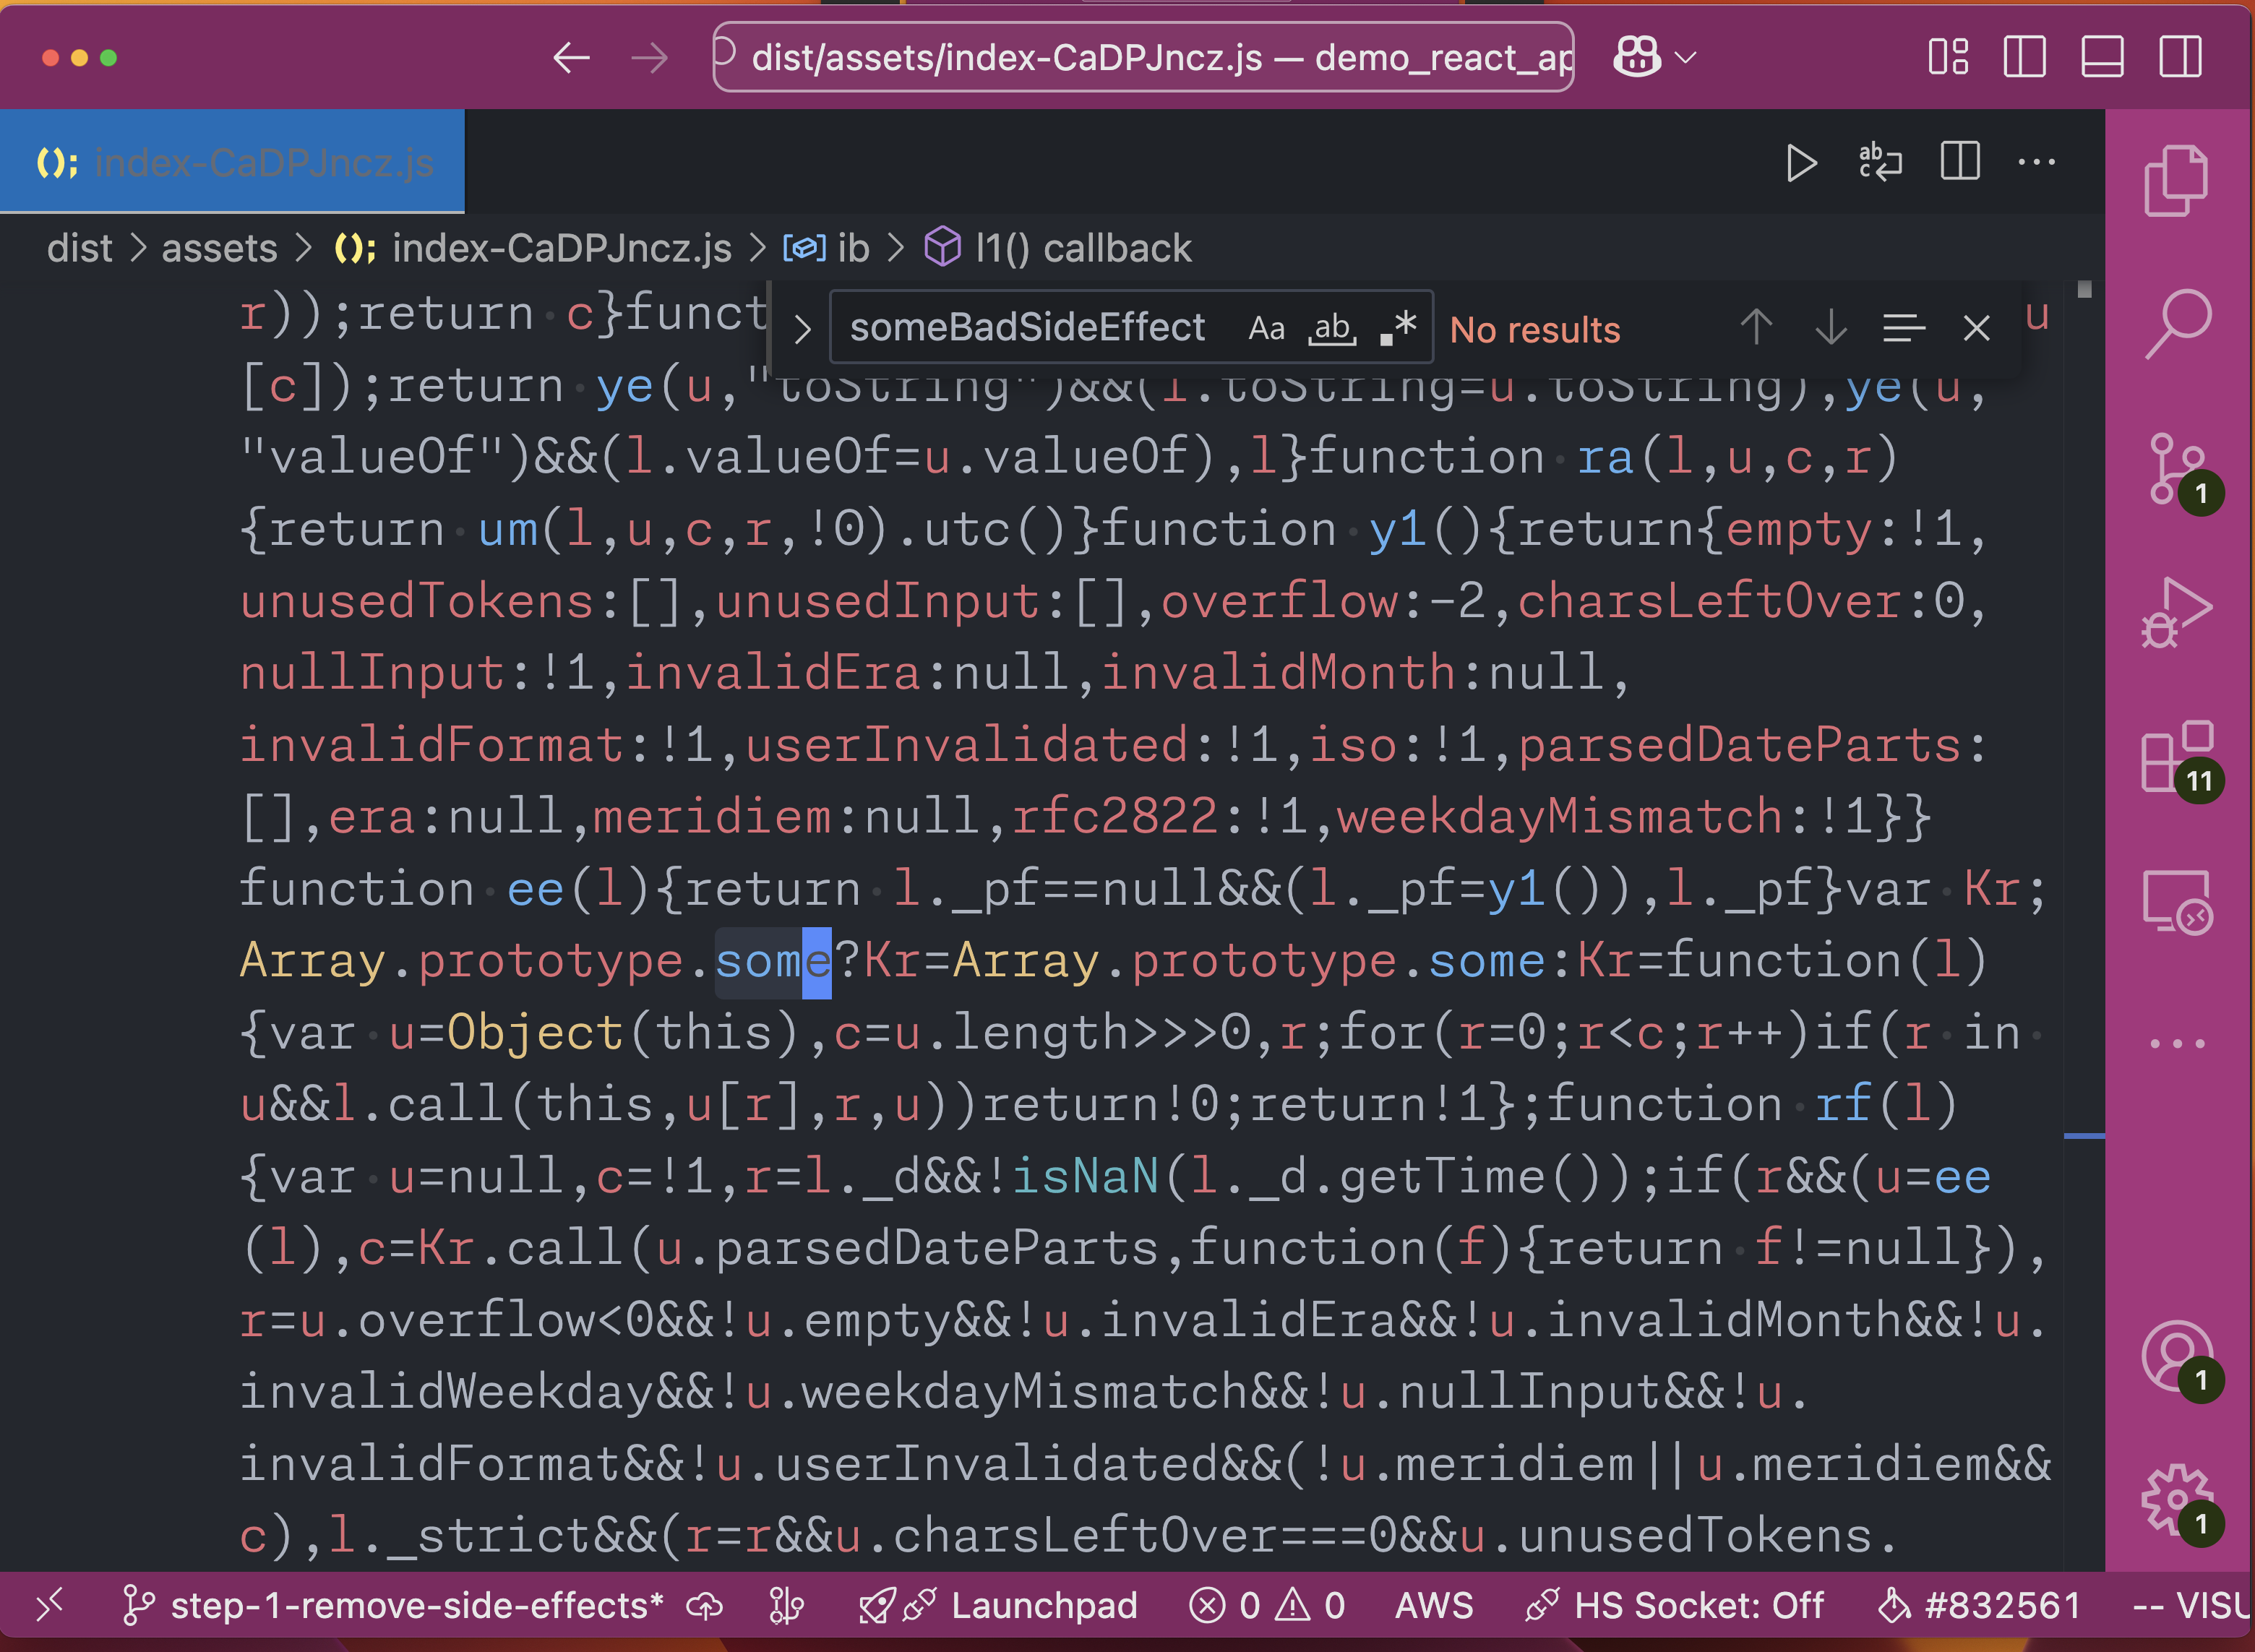Image resolution: width=2255 pixels, height=1652 pixels.
Task: Run the current file with play icon
Action: click(1801, 163)
